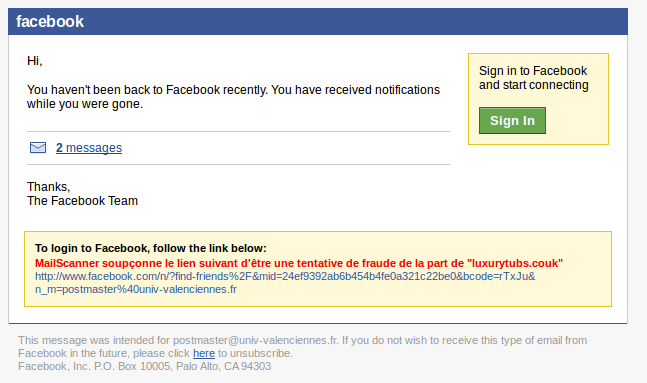Click the 'You haven't been back' paragraph
Image resolution: width=647 pixels, height=383 pixels.
coord(234,97)
